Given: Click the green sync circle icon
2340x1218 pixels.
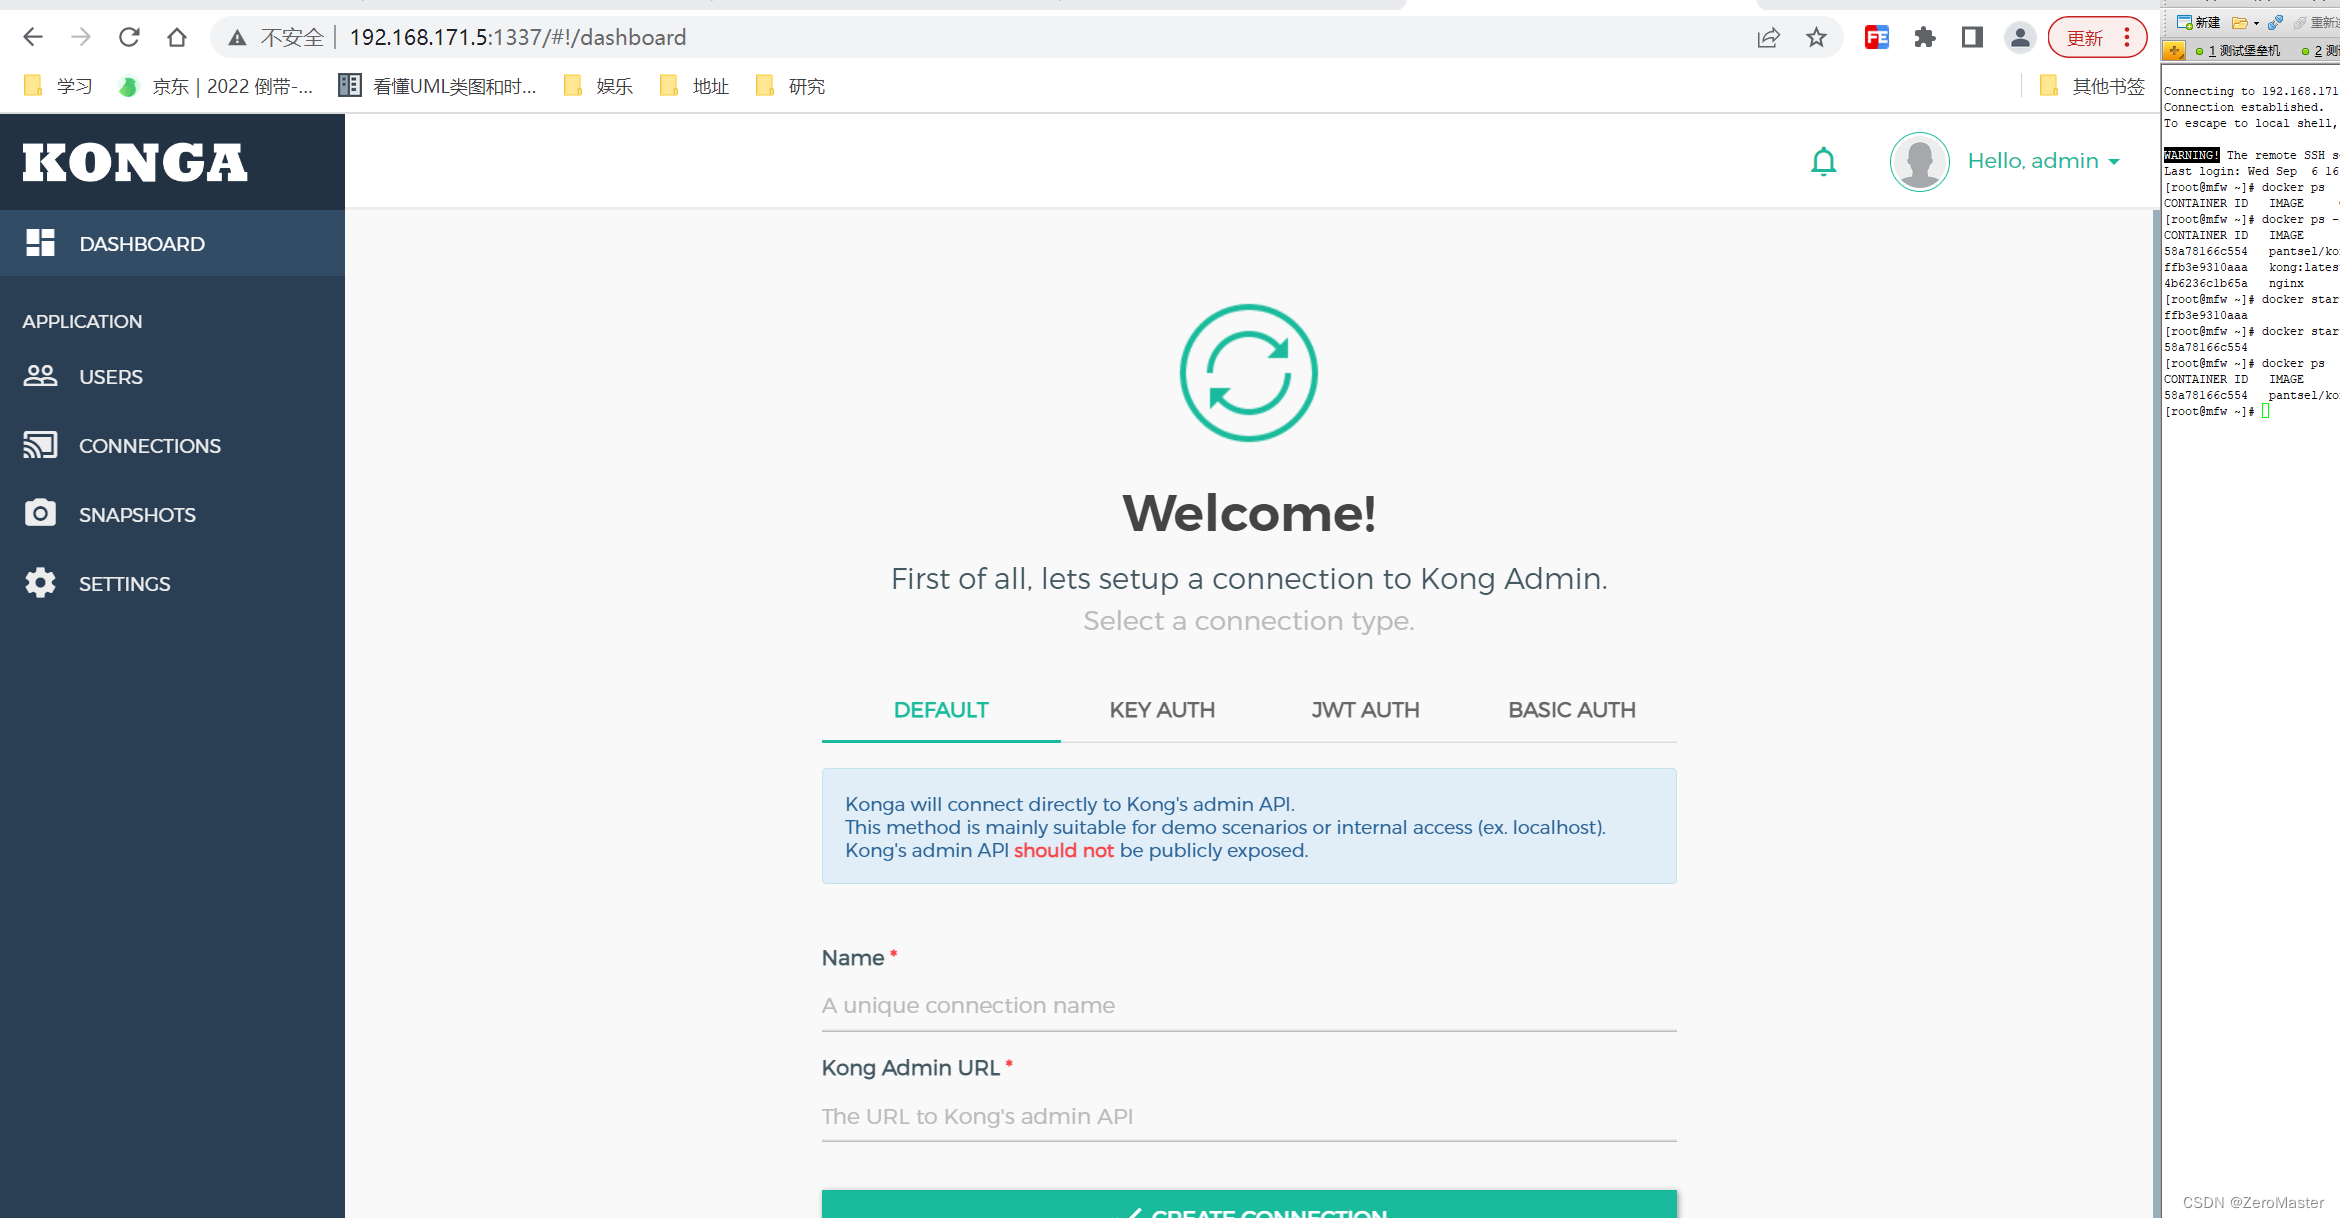Looking at the screenshot, I should pos(1249,373).
